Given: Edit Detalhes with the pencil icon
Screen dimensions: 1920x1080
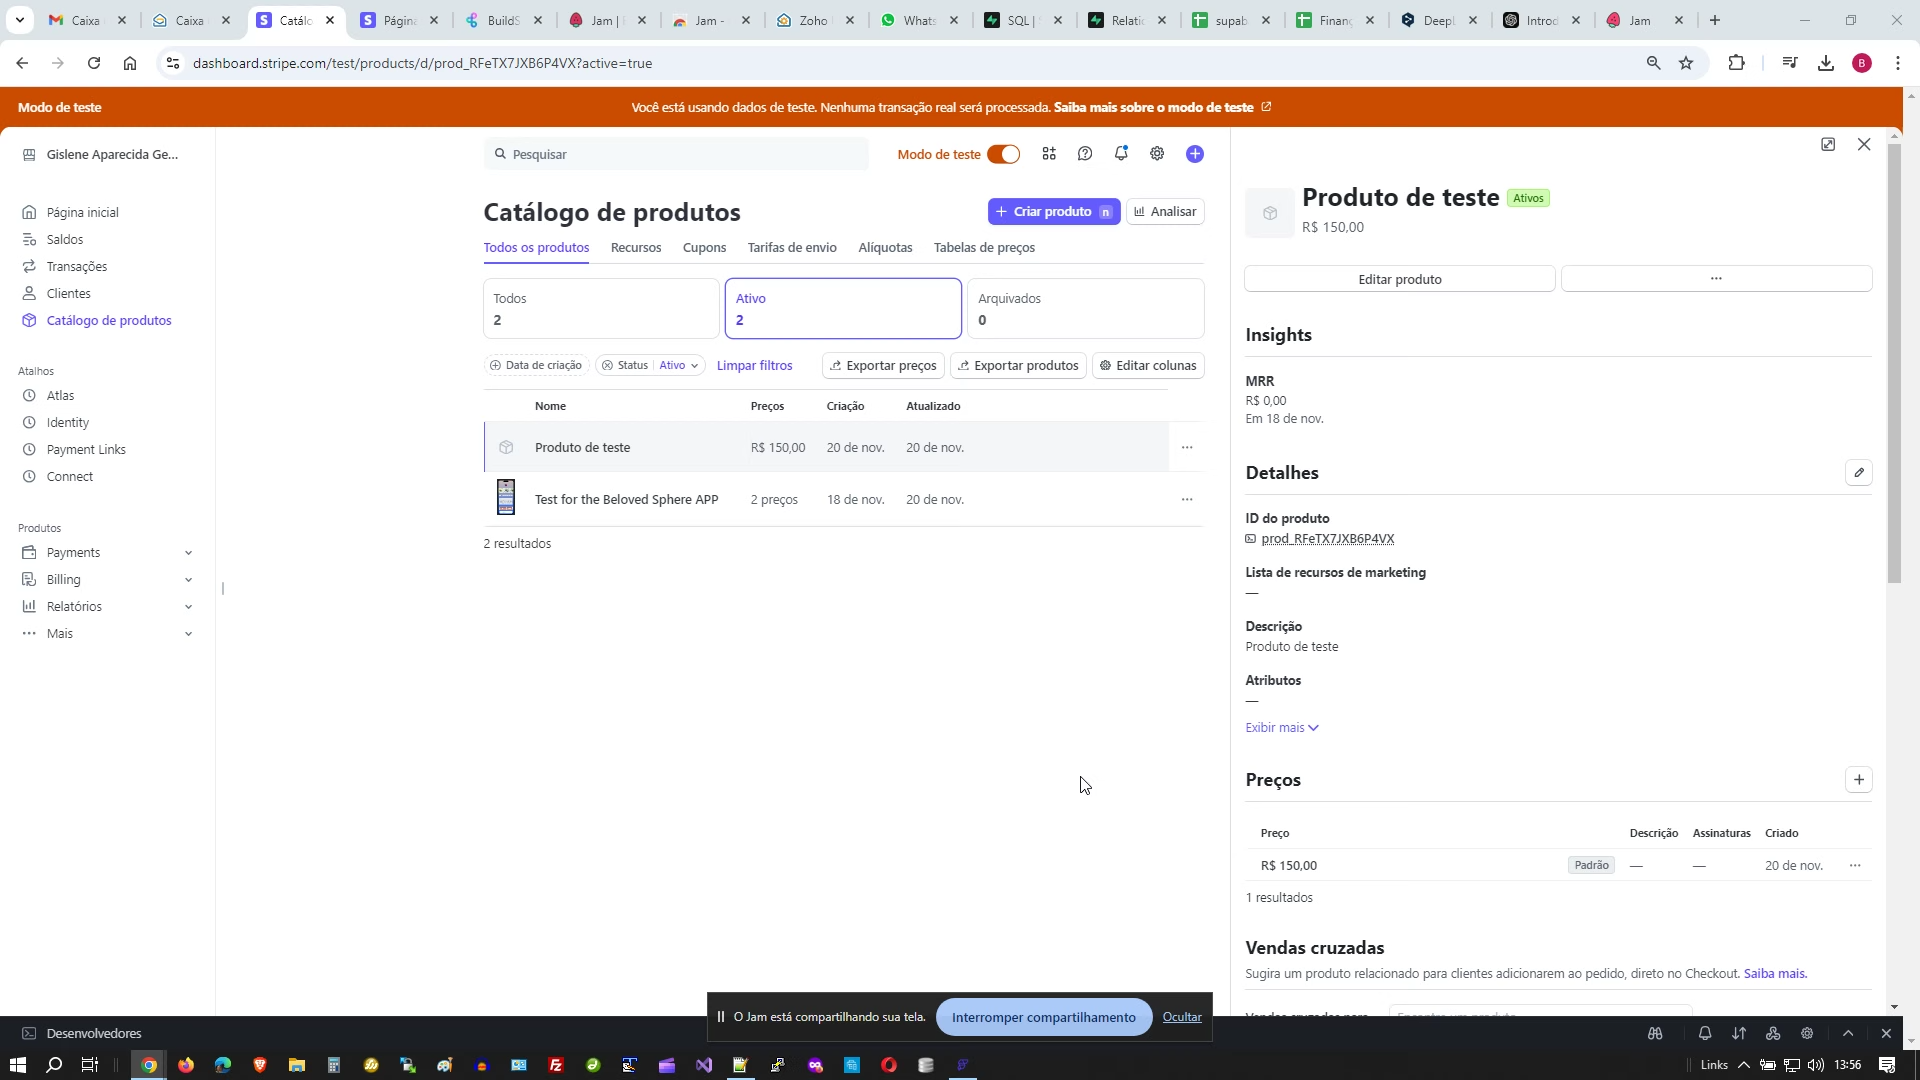Looking at the screenshot, I should (x=1858, y=473).
